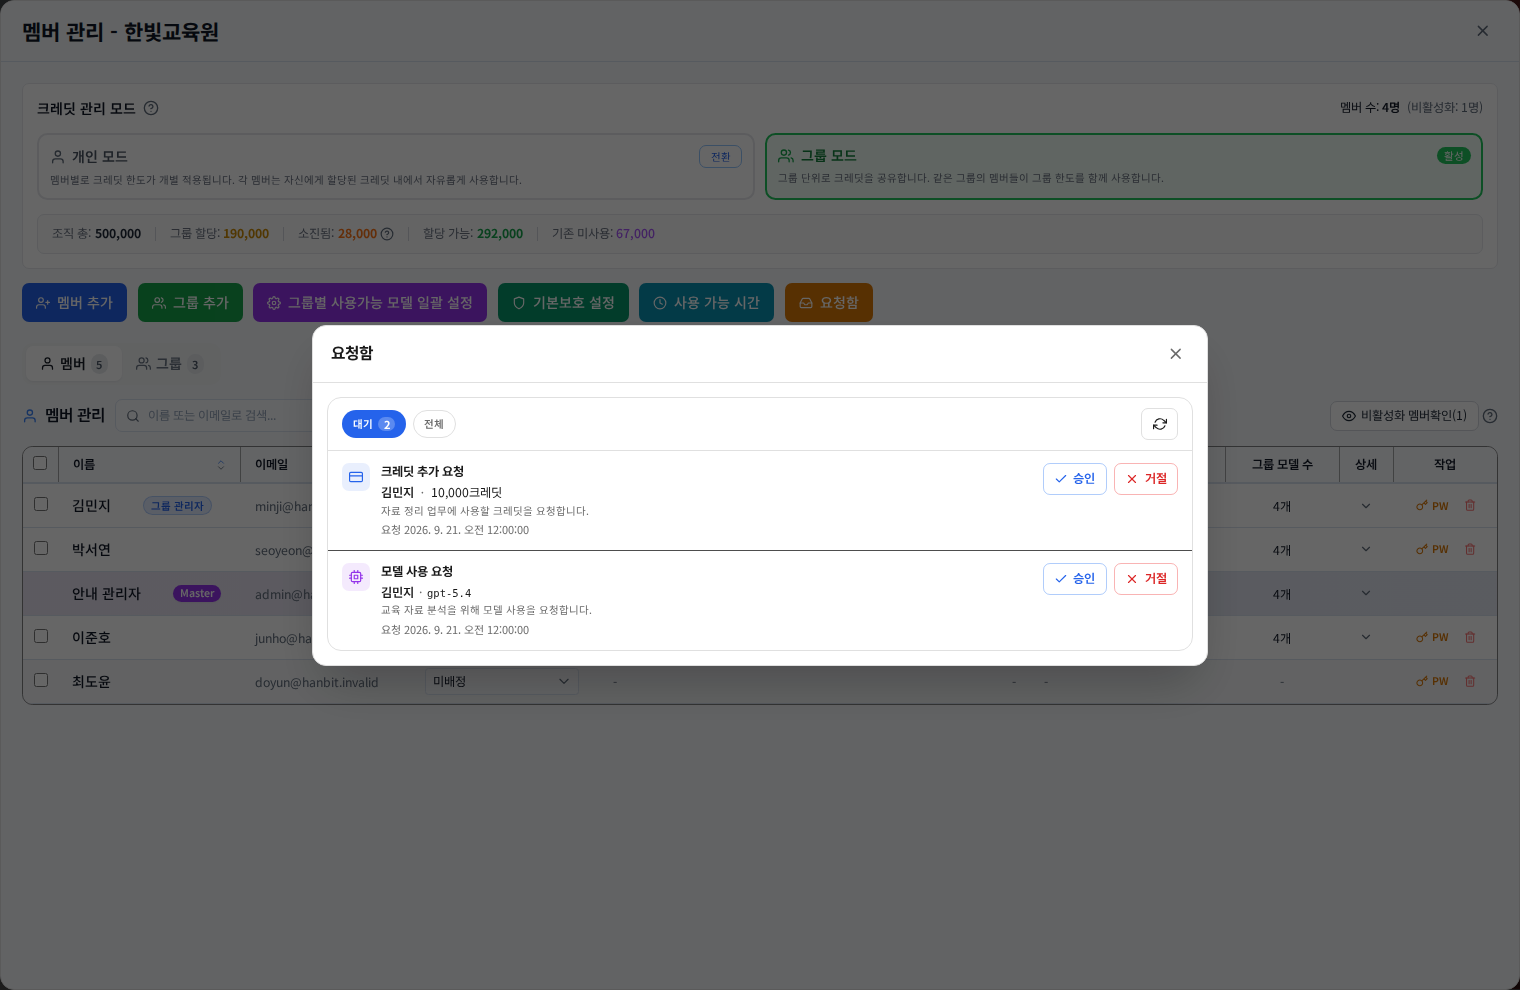Open the 멤버 tab
The height and width of the screenshot is (990, 1520).
point(73,364)
